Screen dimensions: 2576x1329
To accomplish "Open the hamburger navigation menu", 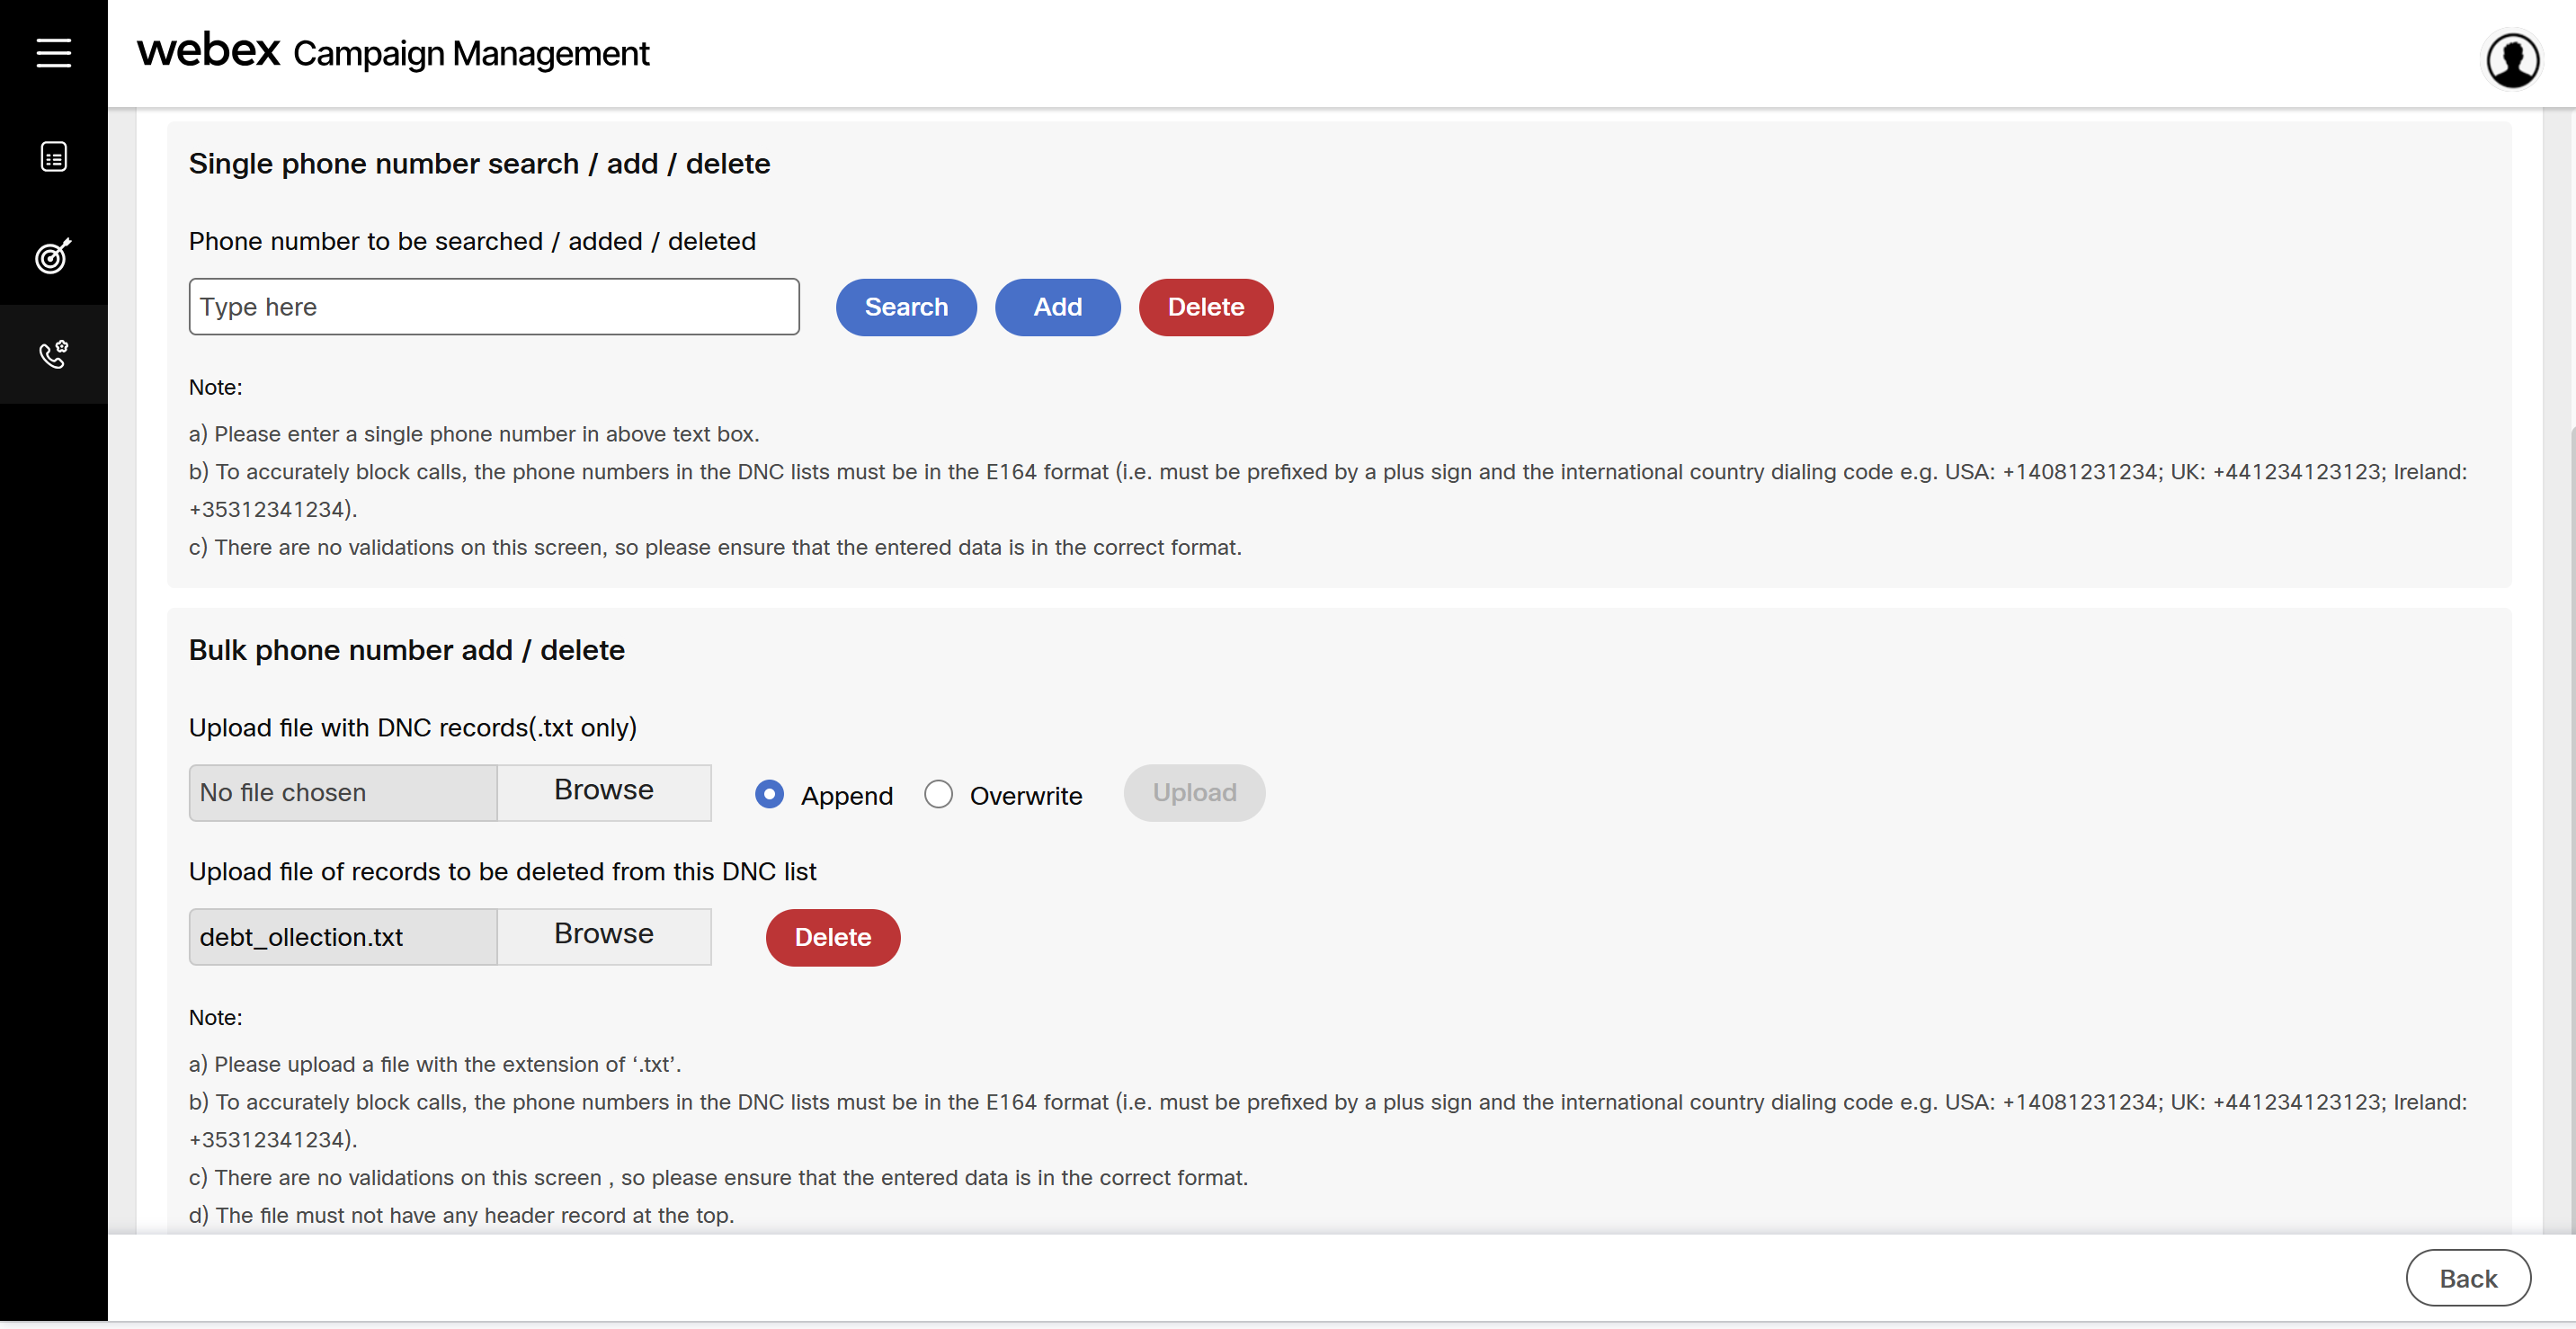I will tap(54, 53).
